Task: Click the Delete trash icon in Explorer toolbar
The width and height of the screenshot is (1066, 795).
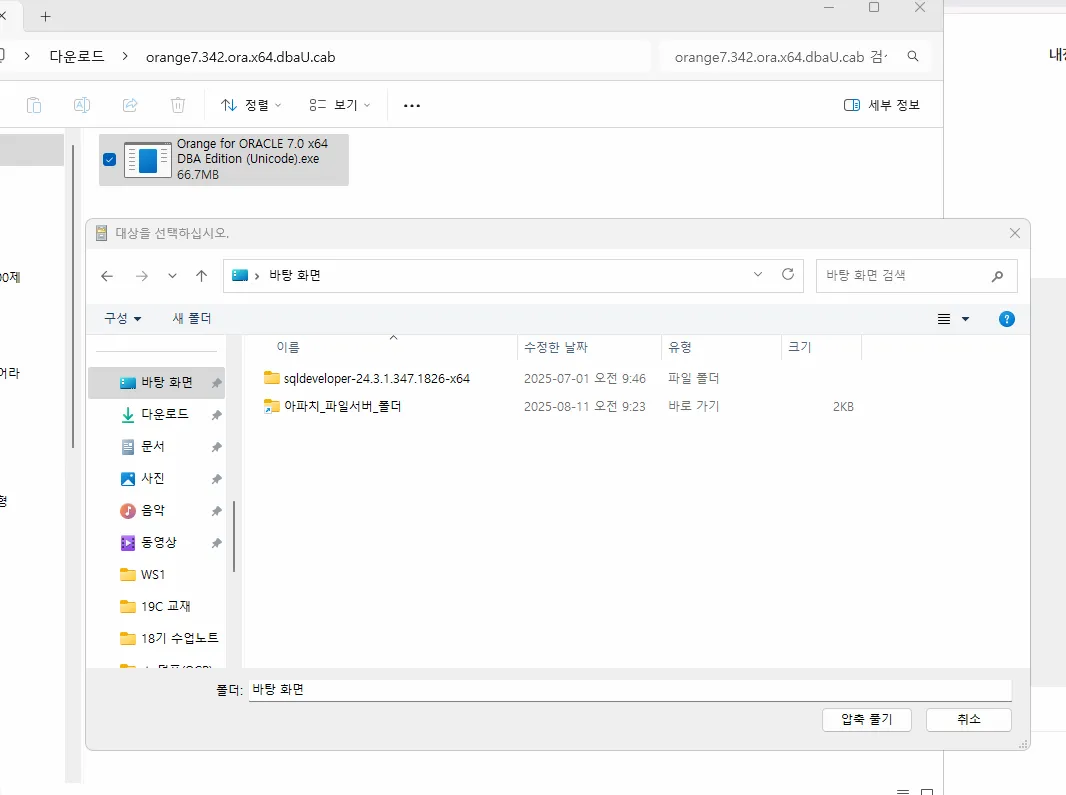Action: [x=177, y=105]
